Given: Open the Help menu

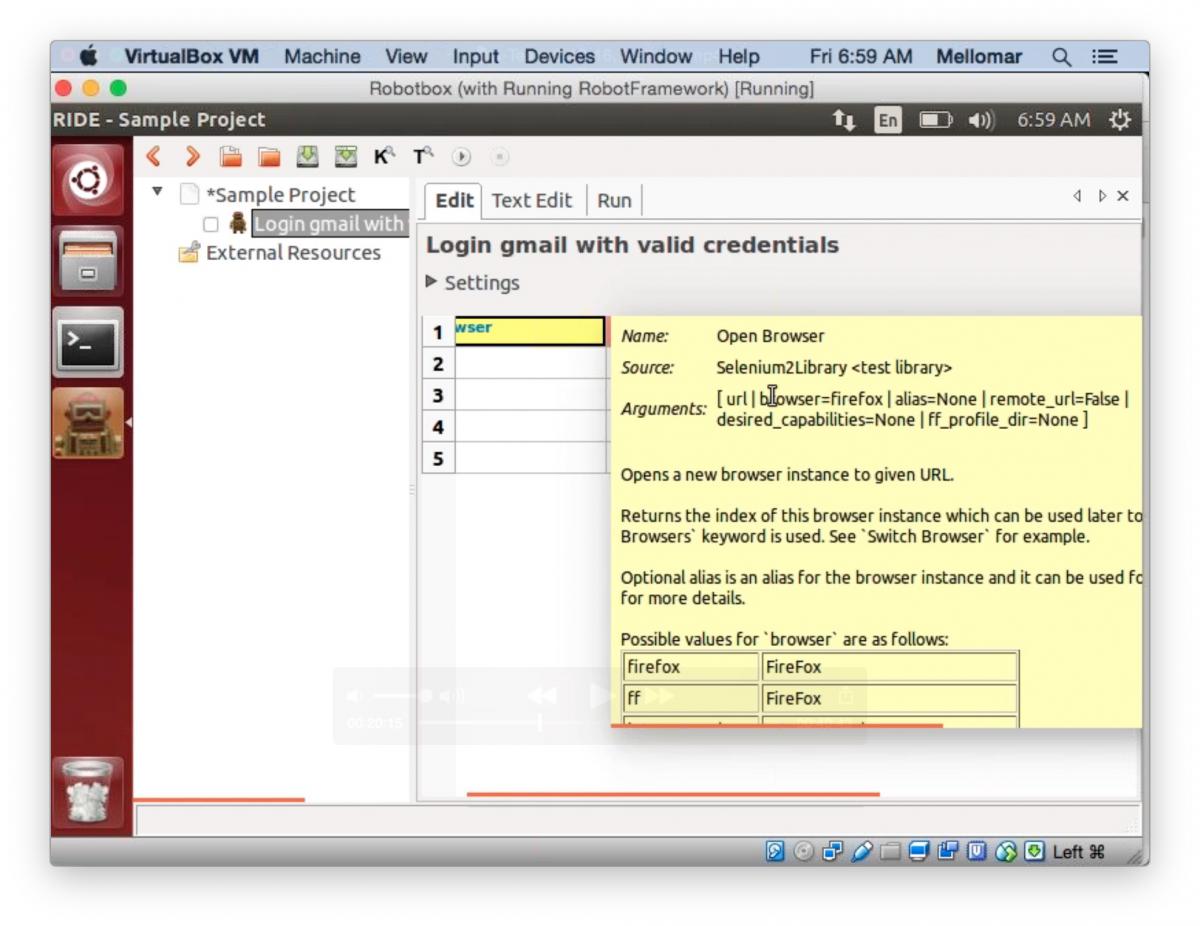Looking at the screenshot, I should 739,57.
